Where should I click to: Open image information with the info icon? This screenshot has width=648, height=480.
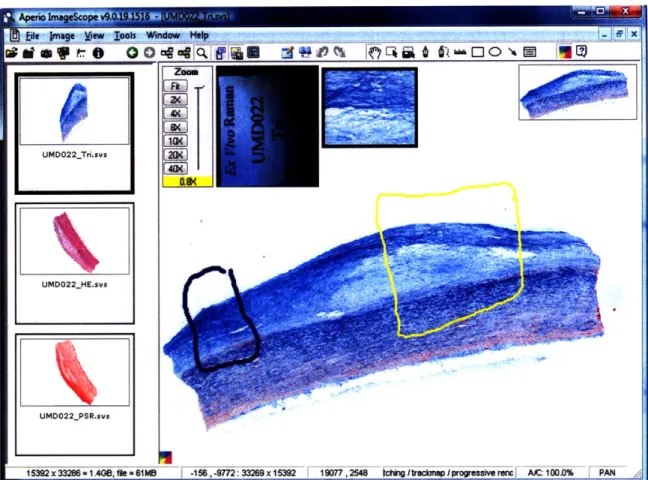pos(98,53)
